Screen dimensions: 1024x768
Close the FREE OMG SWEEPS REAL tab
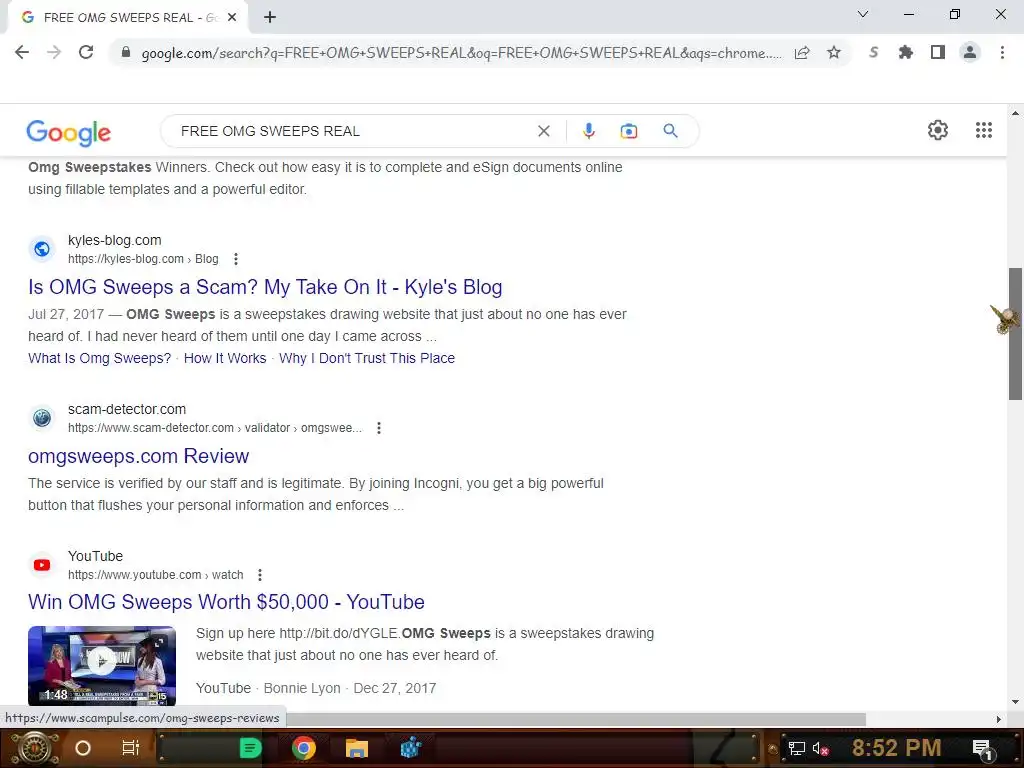pyautogui.click(x=232, y=17)
